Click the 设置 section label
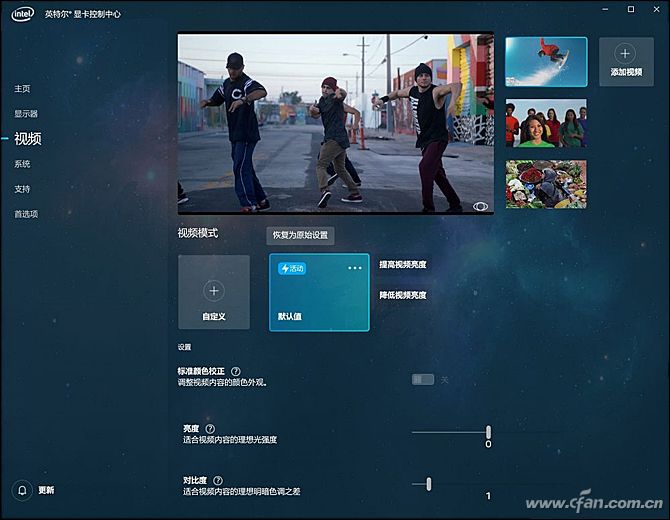Viewport: 670px width, 520px height. (185, 347)
